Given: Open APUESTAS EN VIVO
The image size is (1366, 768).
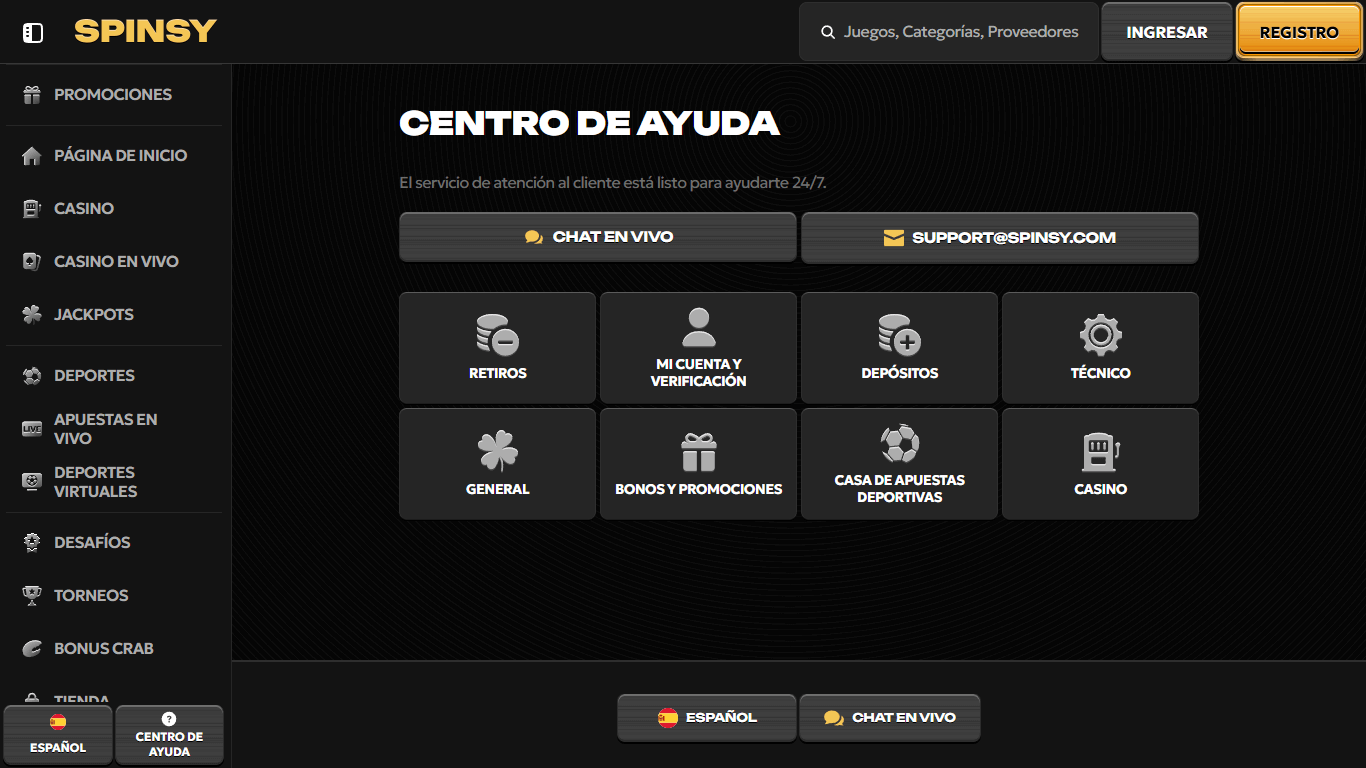Looking at the screenshot, I should [105, 428].
